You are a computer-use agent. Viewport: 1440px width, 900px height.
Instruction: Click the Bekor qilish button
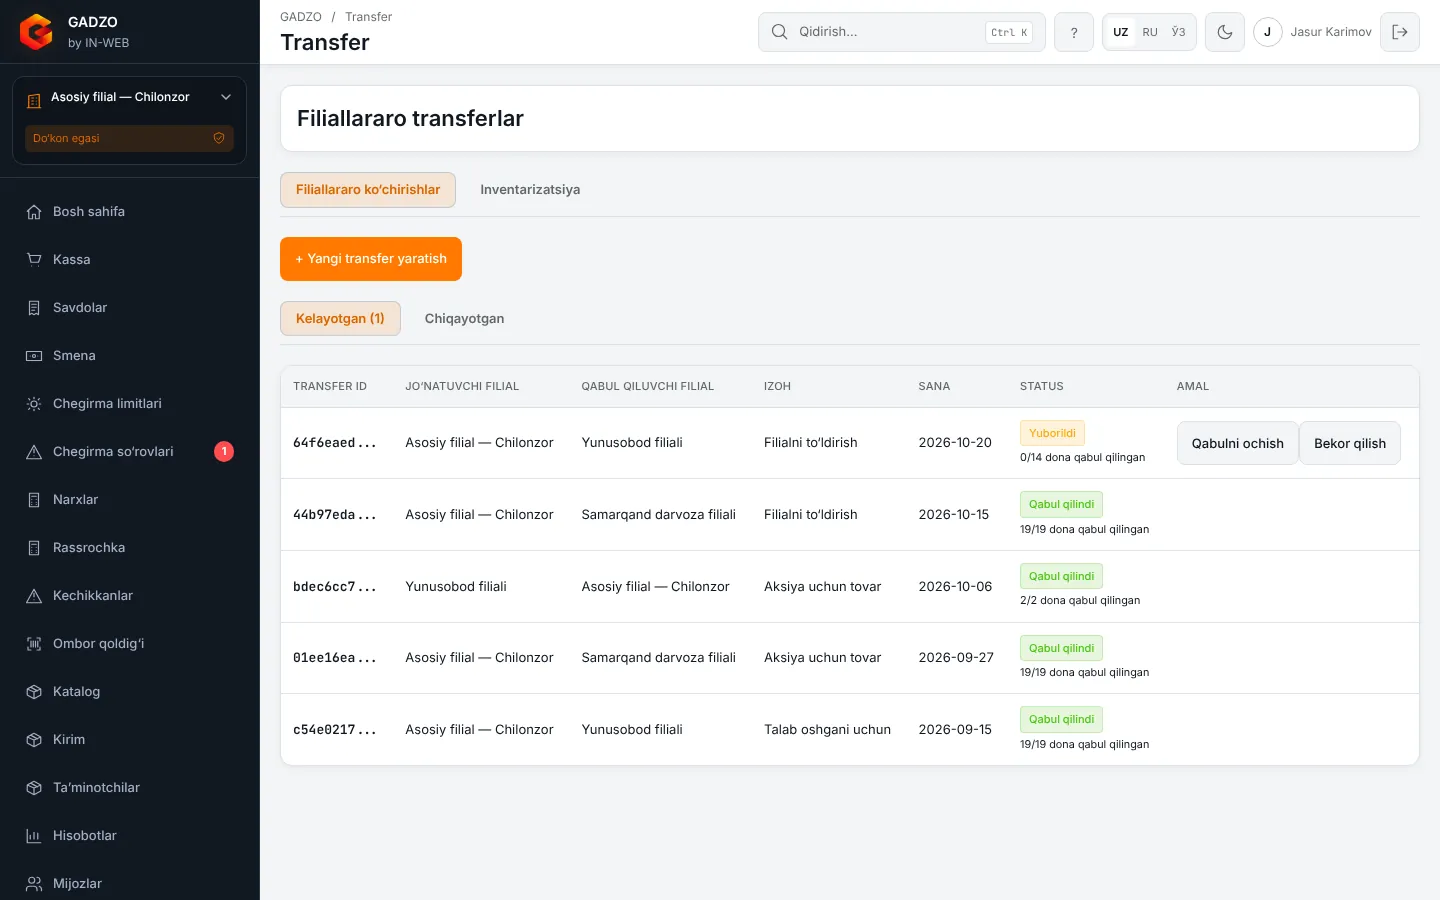point(1350,443)
